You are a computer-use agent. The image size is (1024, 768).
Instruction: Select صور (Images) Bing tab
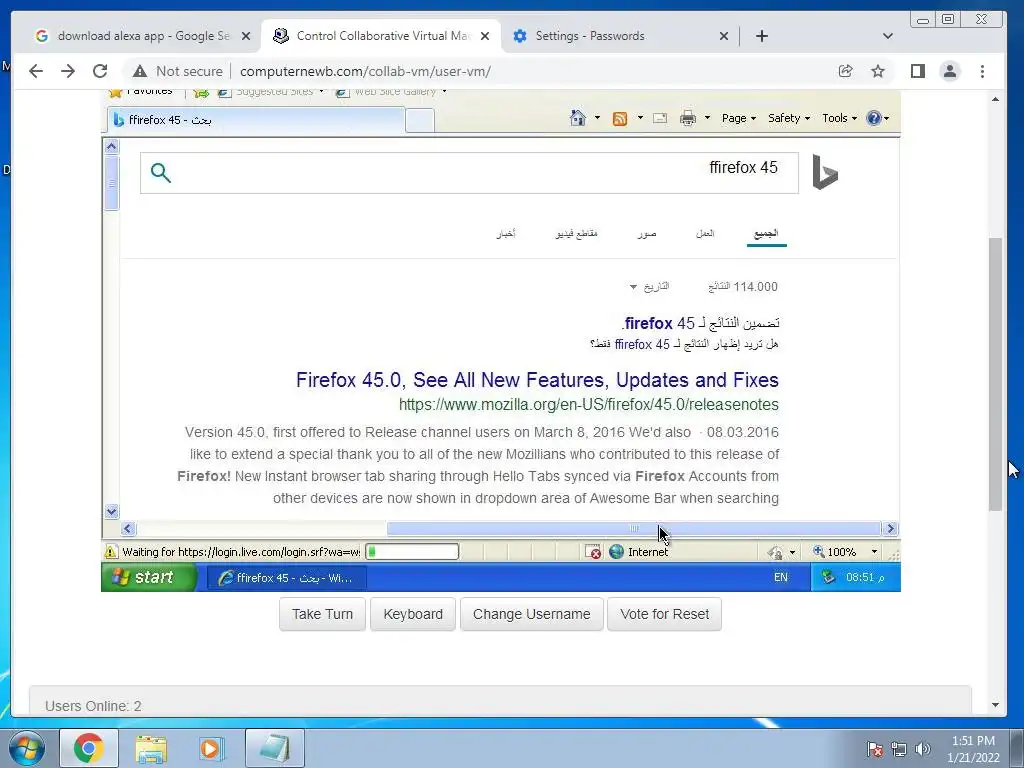coord(647,233)
